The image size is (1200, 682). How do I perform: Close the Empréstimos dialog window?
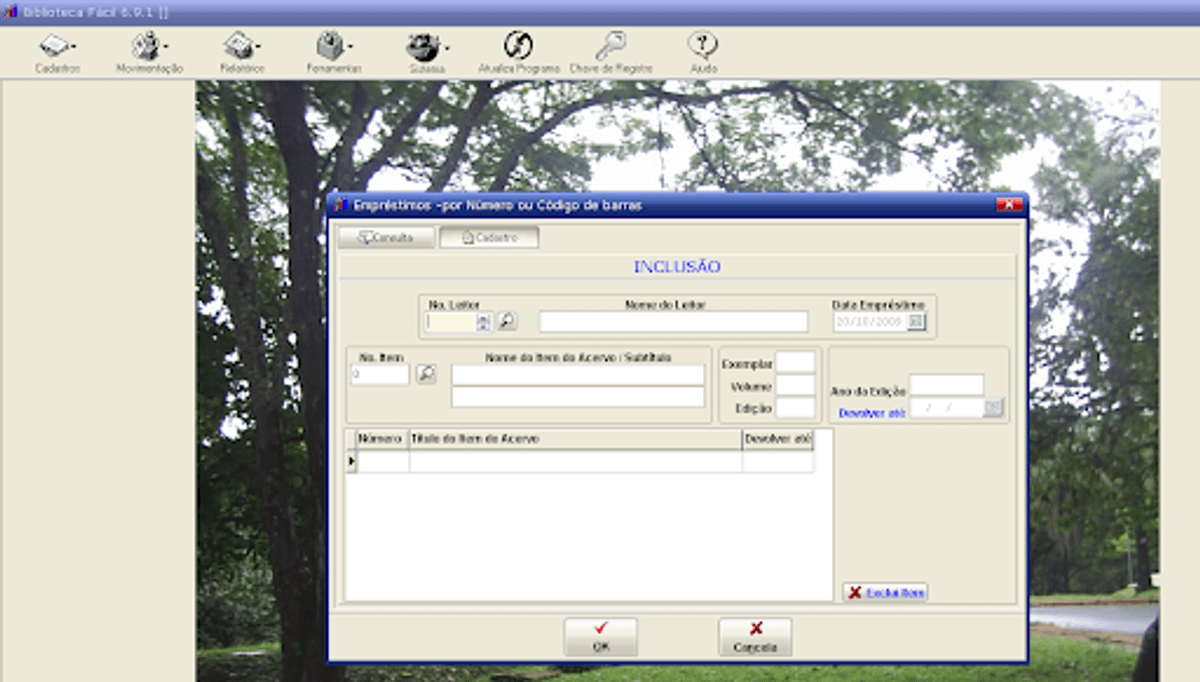coord(1010,205)
